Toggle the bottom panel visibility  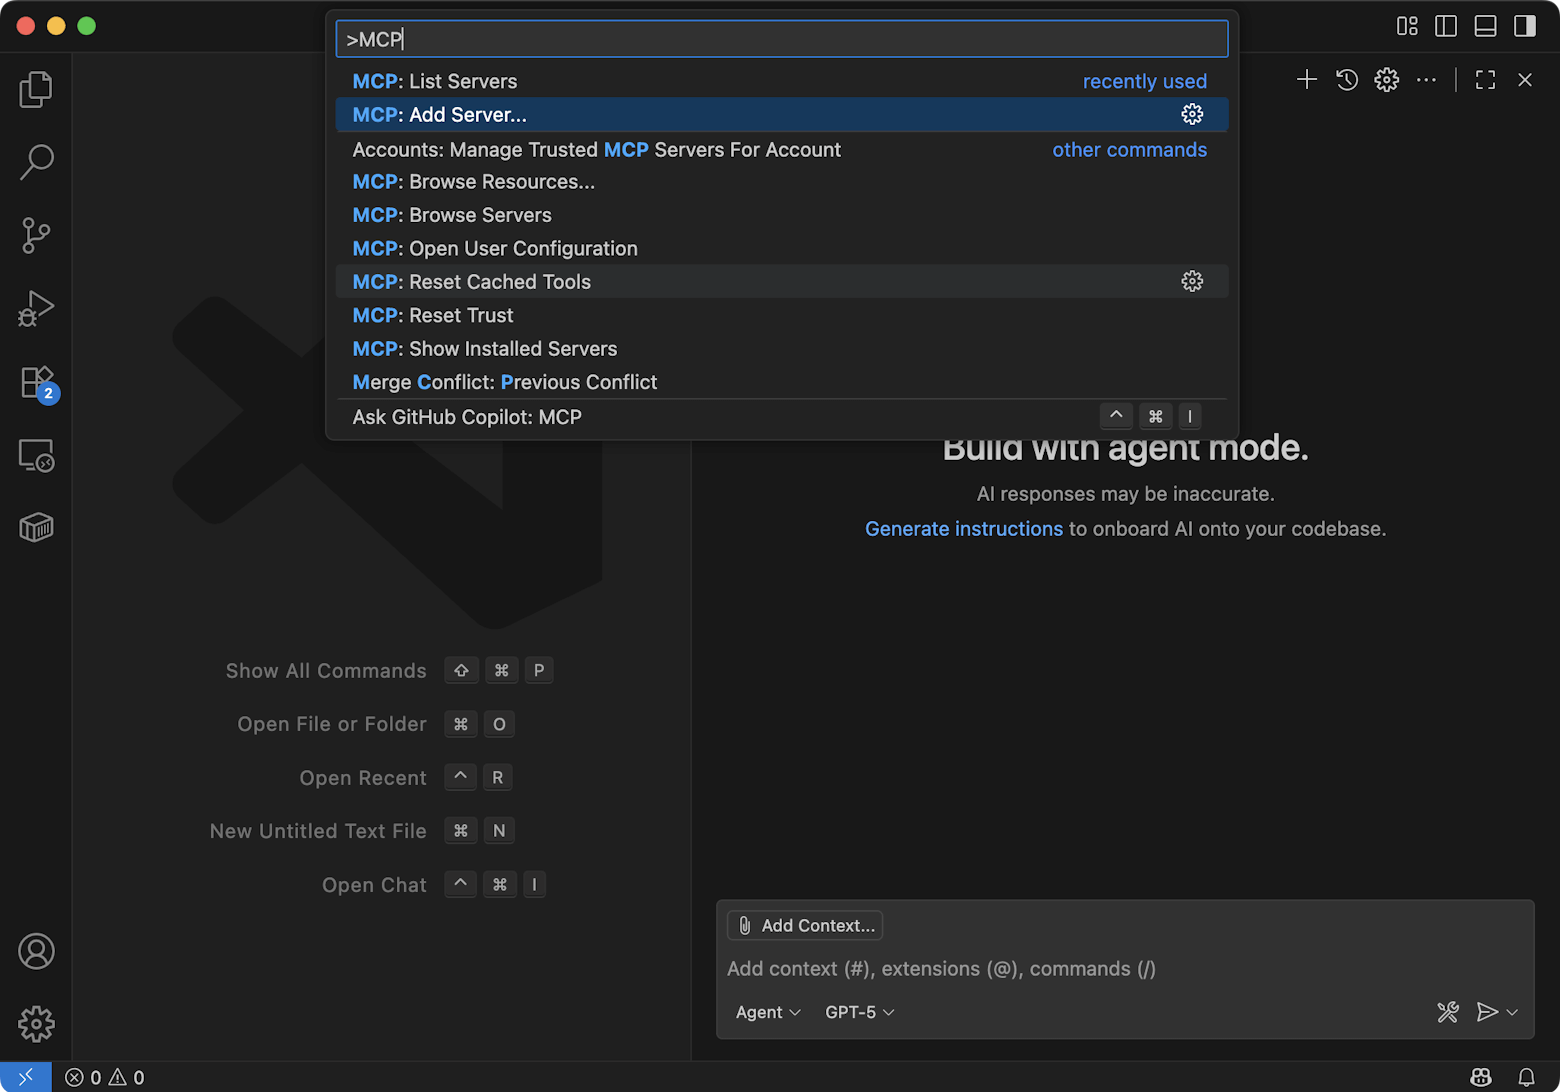pos(1485,26)
